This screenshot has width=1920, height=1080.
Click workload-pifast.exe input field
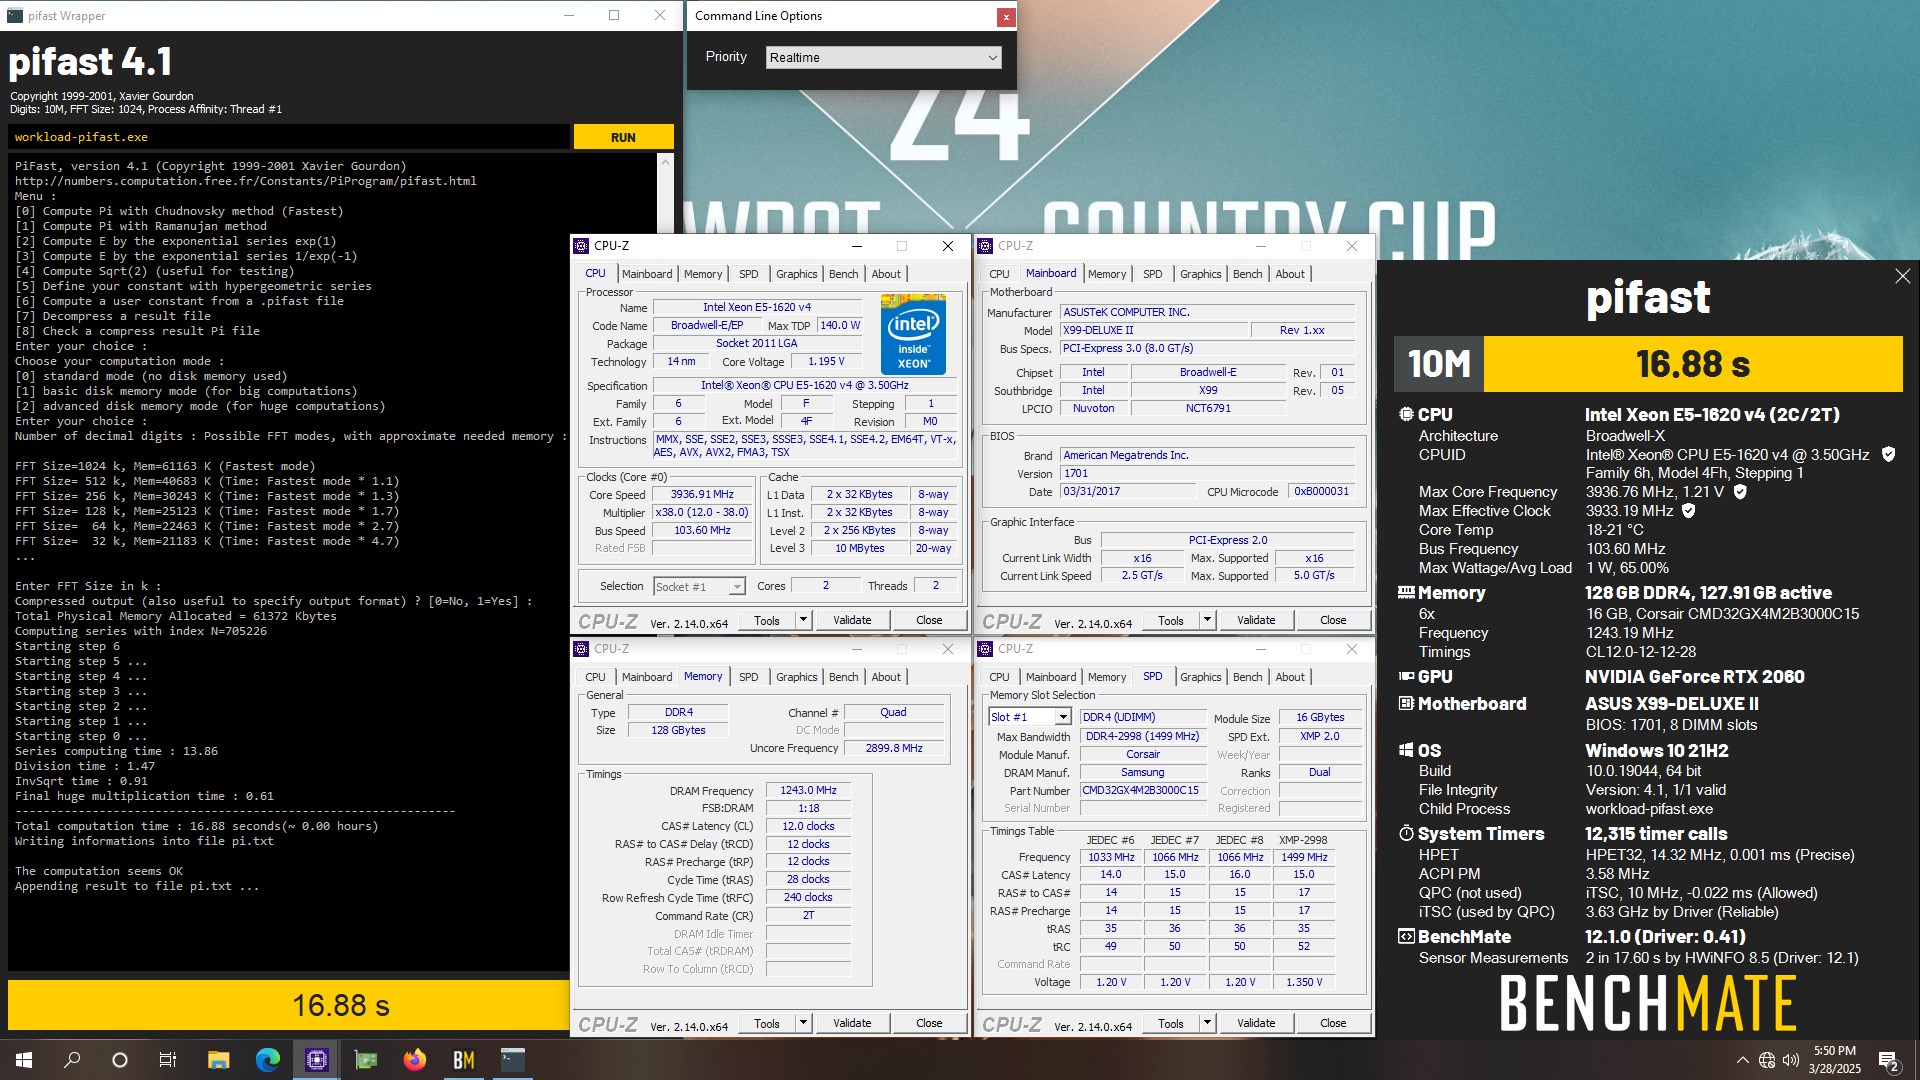(290, 137)
